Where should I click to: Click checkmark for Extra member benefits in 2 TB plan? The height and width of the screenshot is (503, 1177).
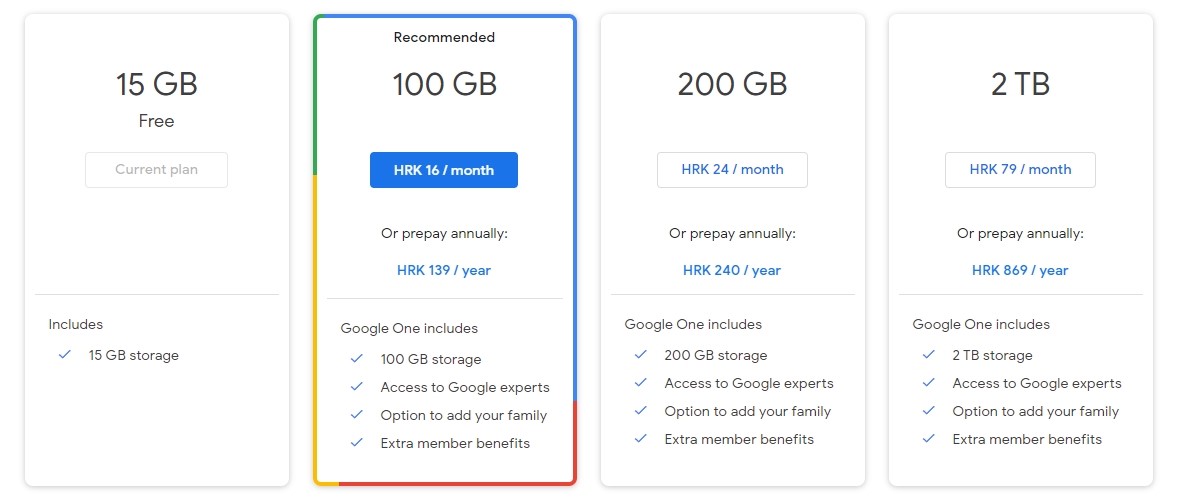click(928, 439)
